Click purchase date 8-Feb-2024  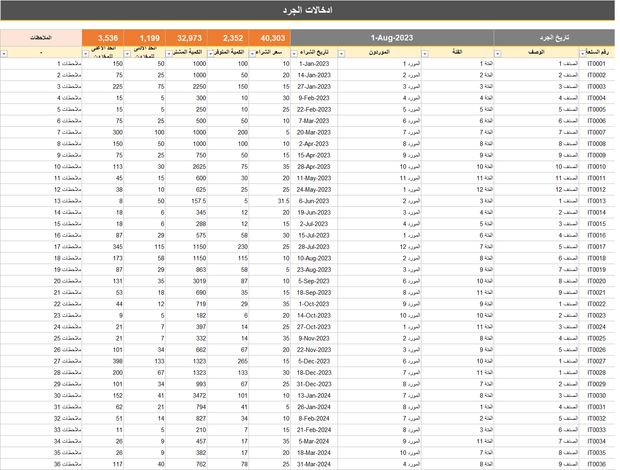point(314,419)
